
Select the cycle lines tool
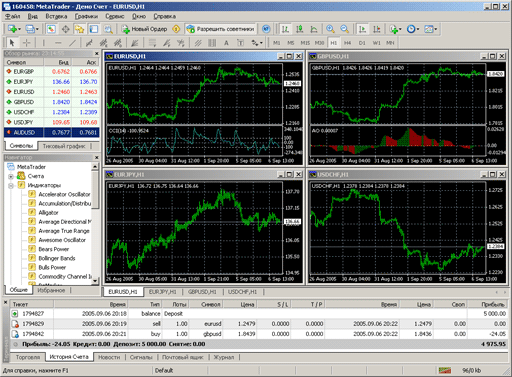pyautogui.click(x=212, y=43)
